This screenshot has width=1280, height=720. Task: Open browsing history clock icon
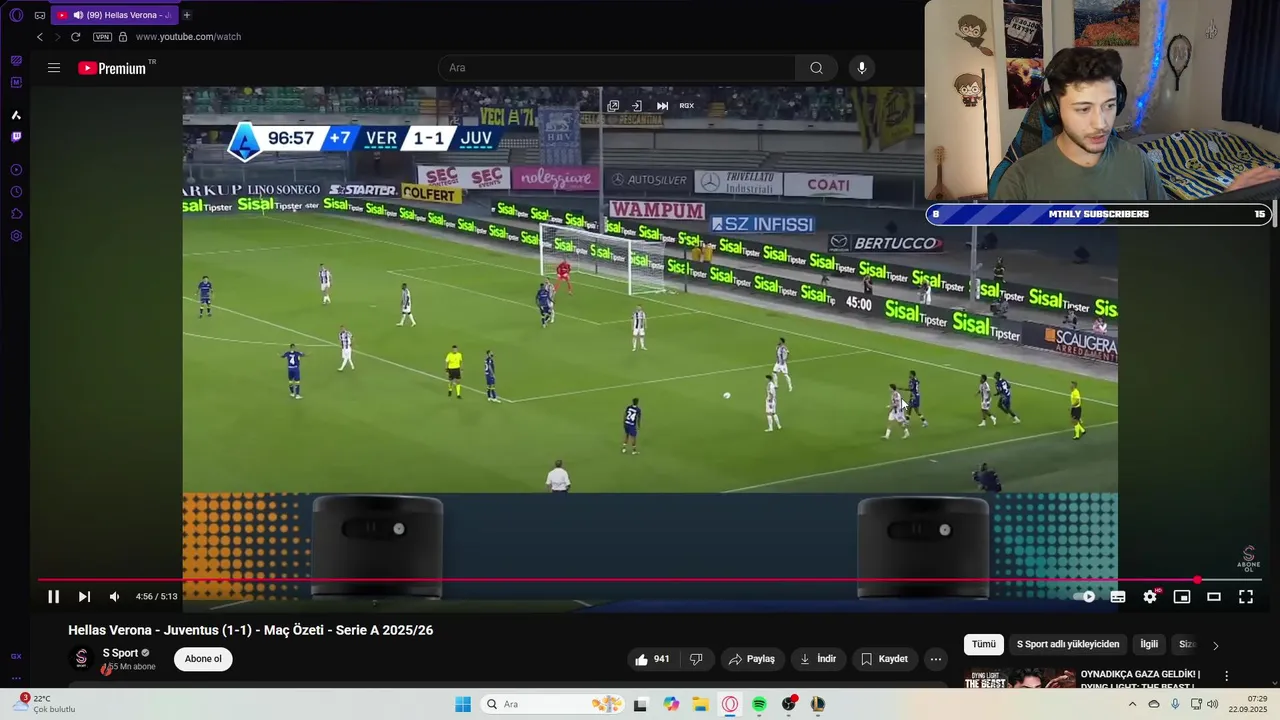click(16, 192)
